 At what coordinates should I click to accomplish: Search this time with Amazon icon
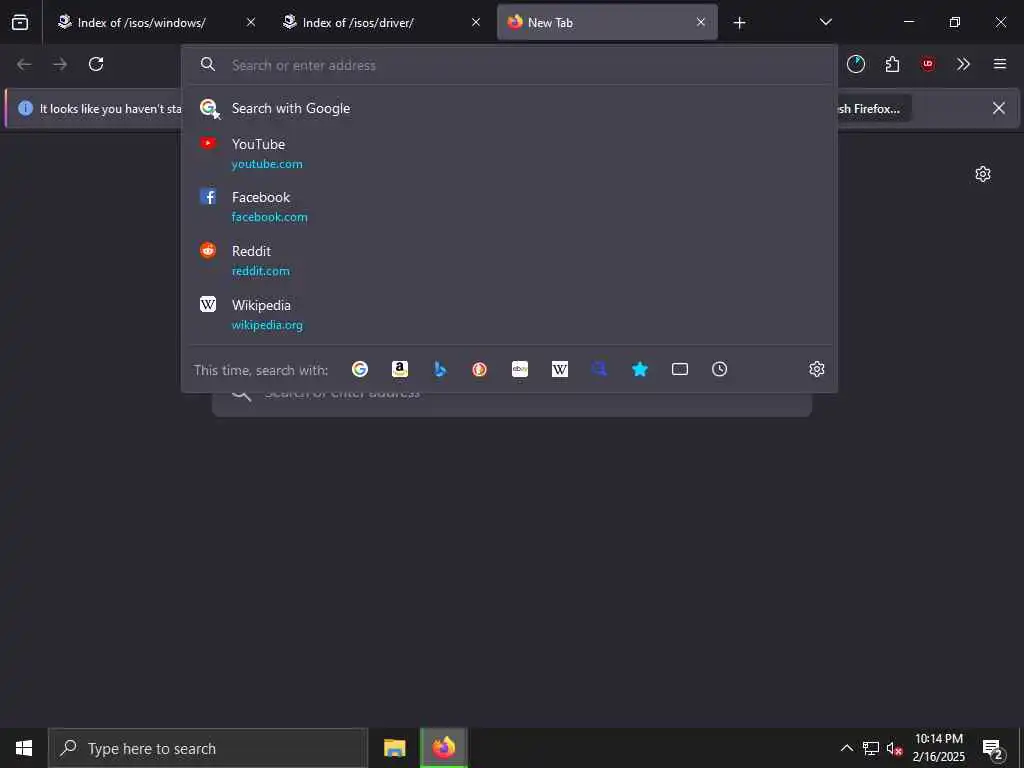coord(400,369)
